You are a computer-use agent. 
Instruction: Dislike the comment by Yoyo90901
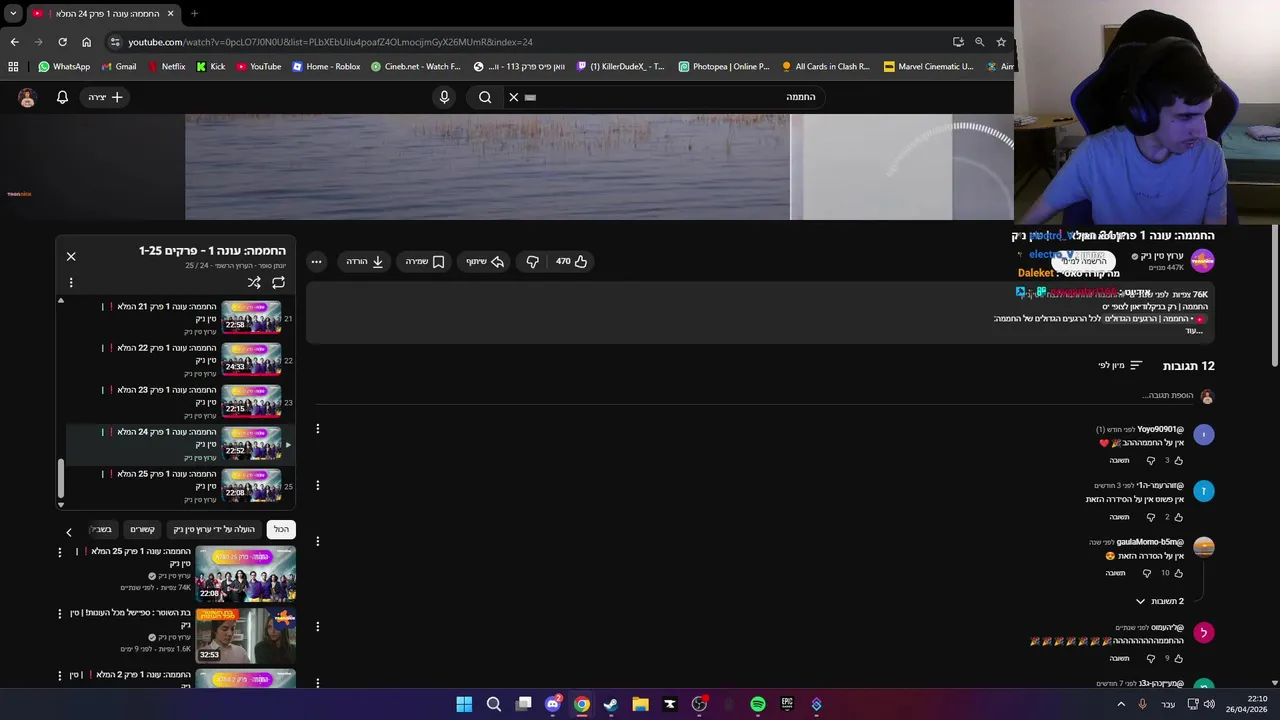click(1150, 461)
